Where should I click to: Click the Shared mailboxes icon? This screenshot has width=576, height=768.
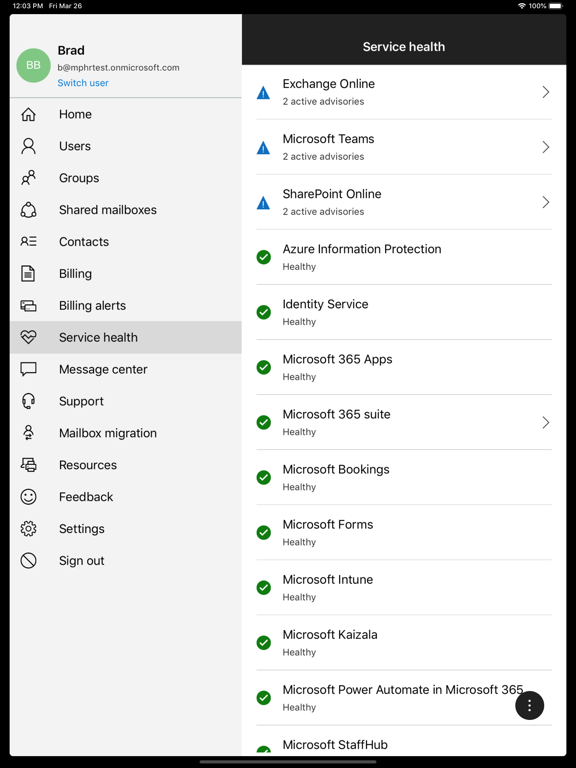(x=28, y=210)
